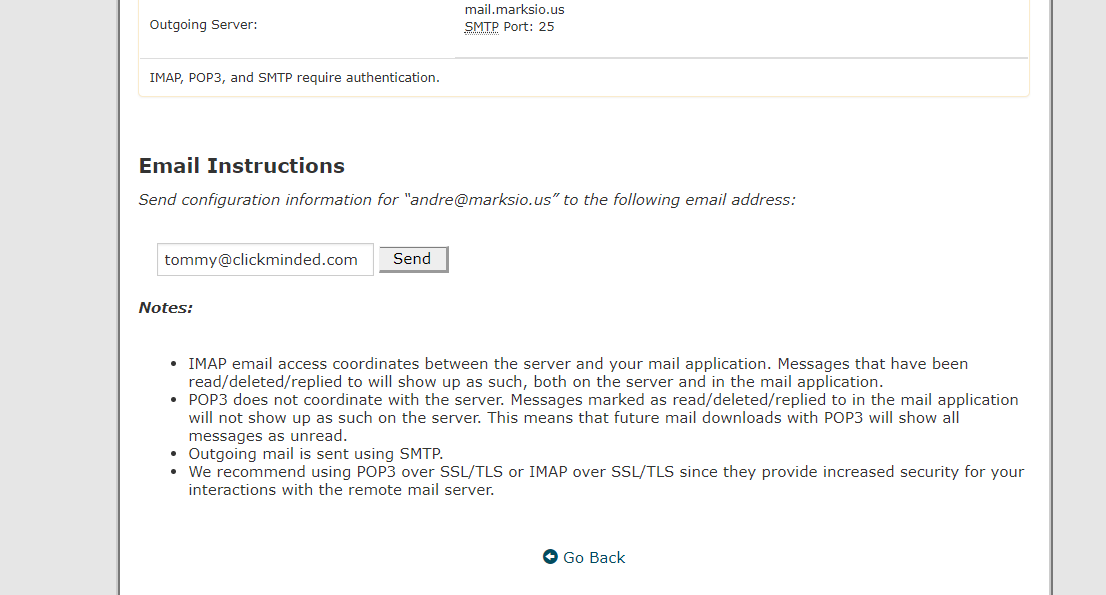Click the IMAP email access note

point(578,372)
